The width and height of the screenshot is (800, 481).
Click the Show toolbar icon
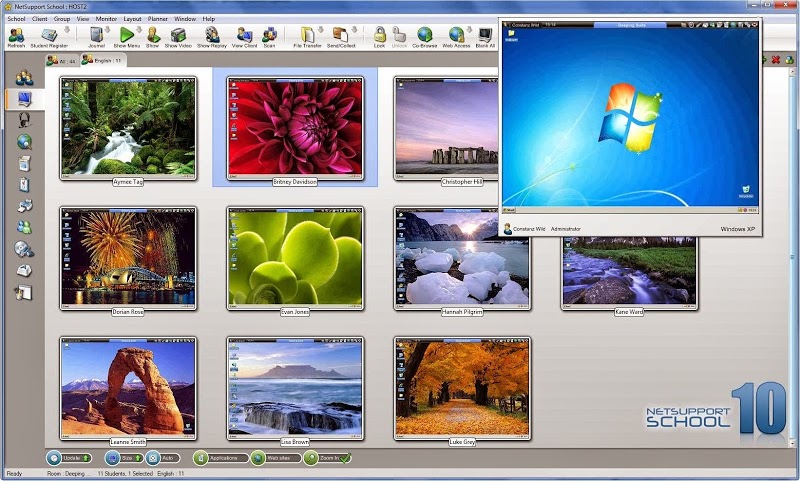[153, 37]
